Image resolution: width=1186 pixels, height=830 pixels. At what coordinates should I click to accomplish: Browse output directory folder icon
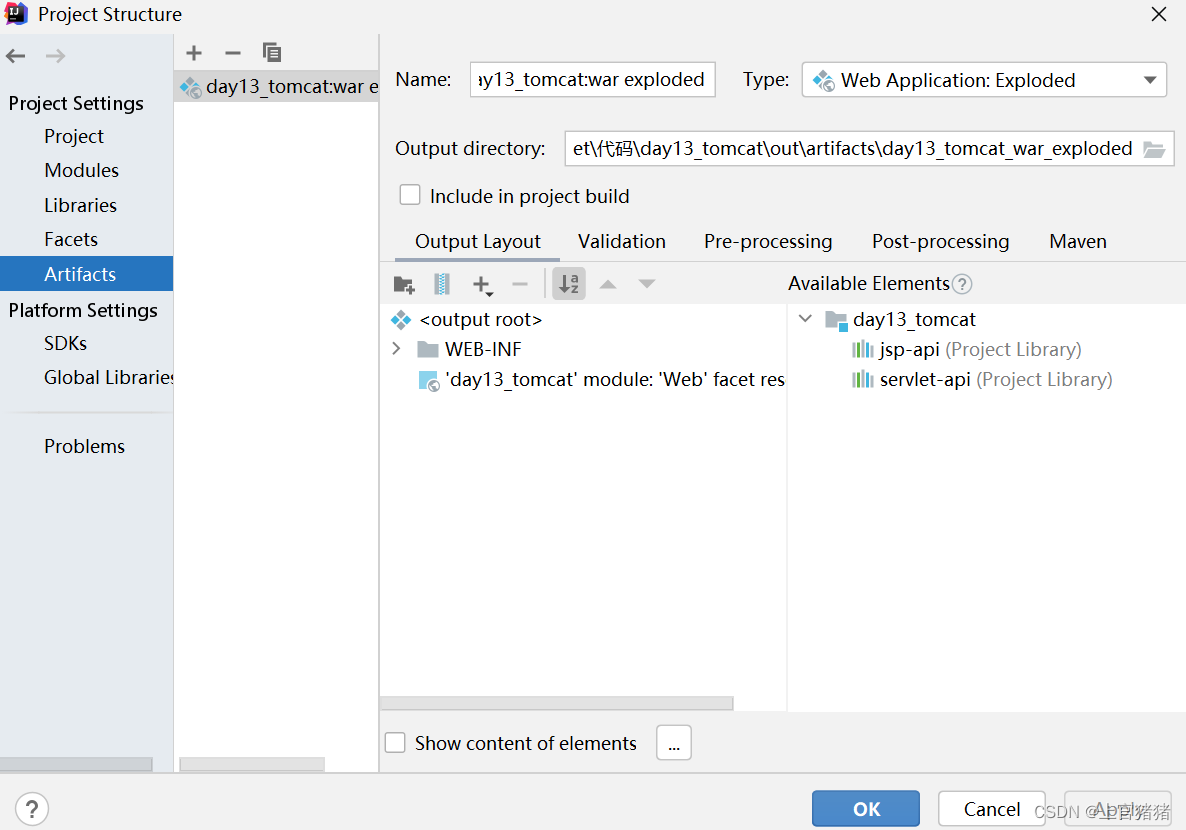(1153, 148)
